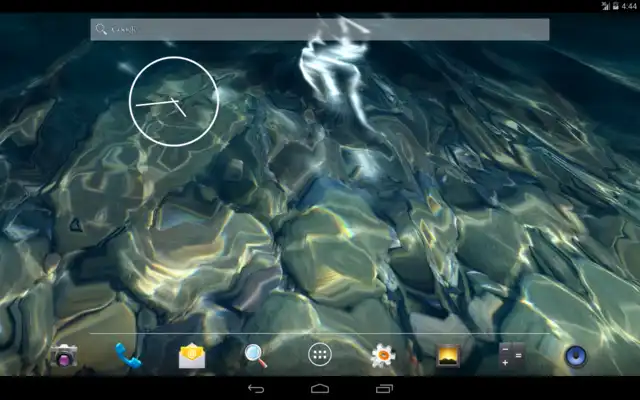640x400 pixels.
Task: Open the Gallery picture app
Action: (x=448, y=356)
